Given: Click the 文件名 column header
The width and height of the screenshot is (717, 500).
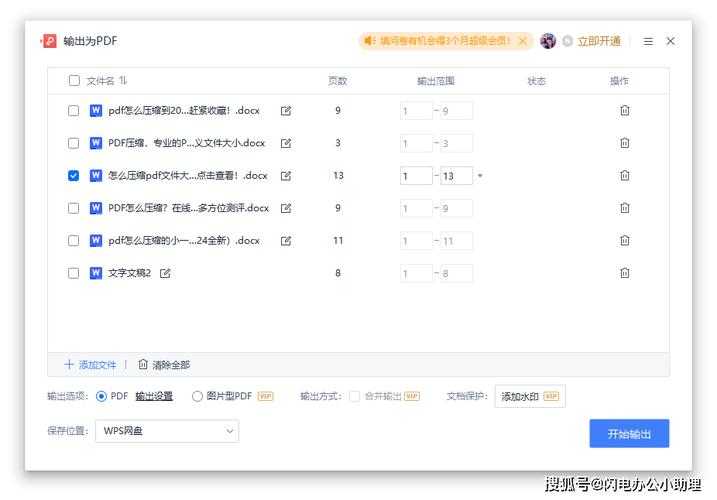Looking at the screenshot, I should pyautogui.click(x=100, y=81).
